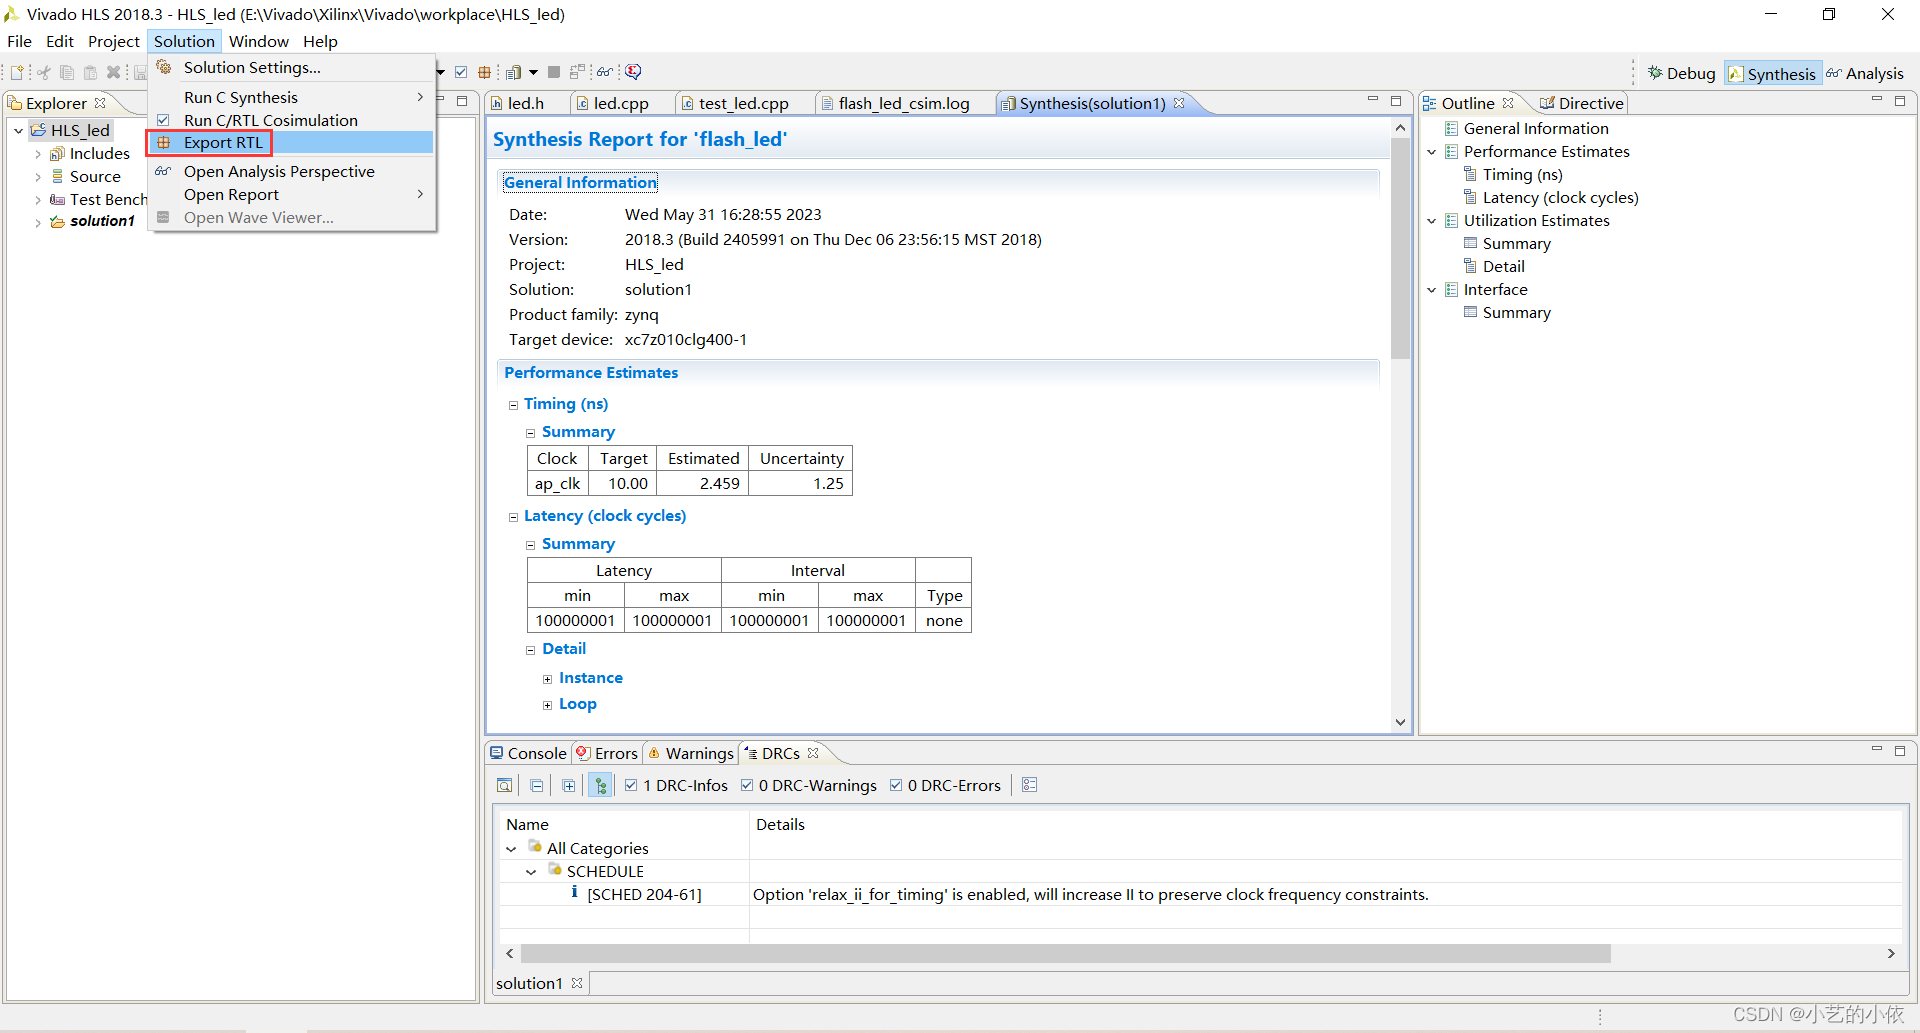
Task: Close the Explorer view tab
Action: [100, 103]
